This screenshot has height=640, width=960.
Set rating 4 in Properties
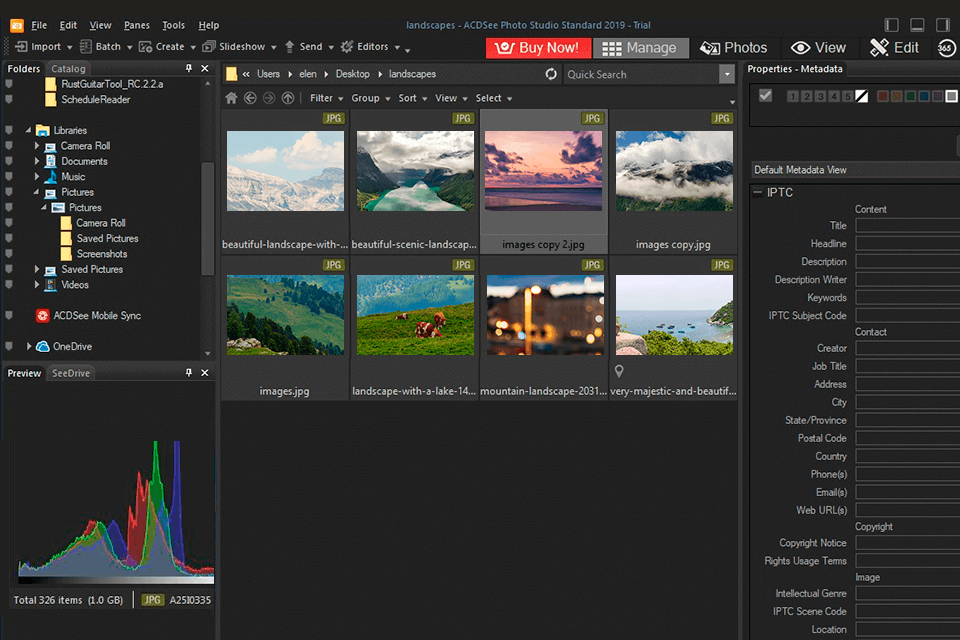(834, 96)
